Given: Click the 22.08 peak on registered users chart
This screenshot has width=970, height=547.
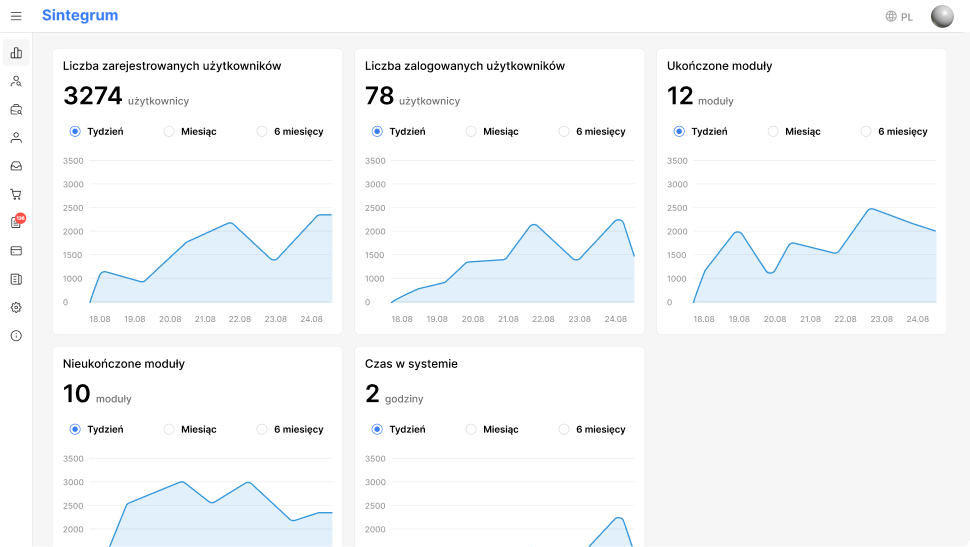Looking at the screenshot, I should [230, 223].
